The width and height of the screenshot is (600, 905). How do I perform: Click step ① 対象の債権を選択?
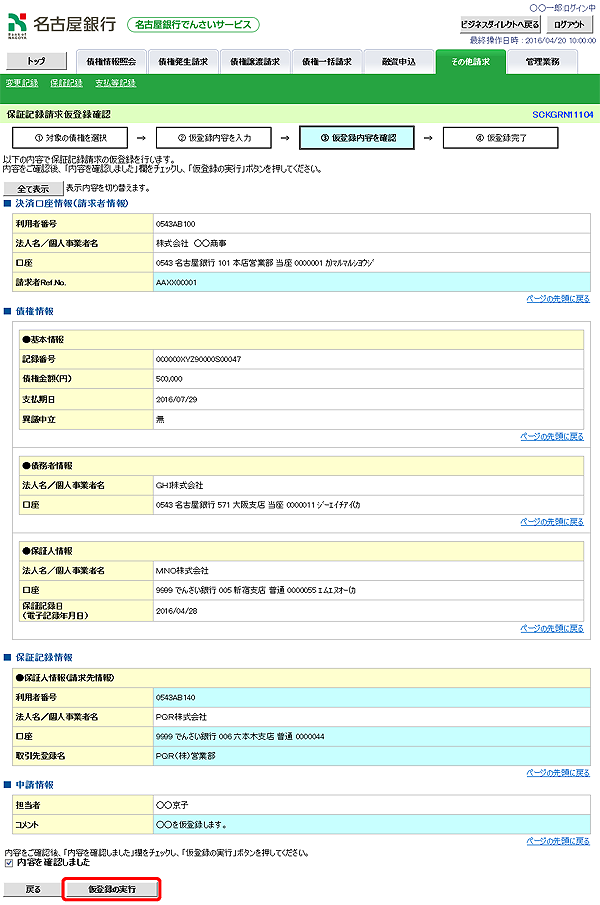[70, 138]
